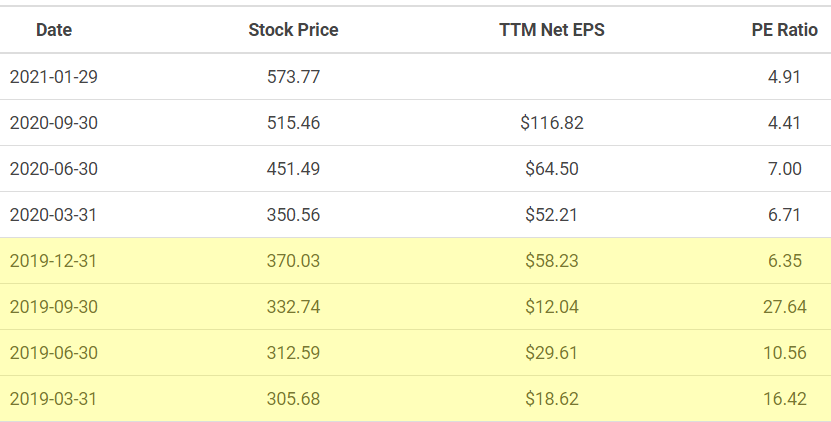Viewport: 831px width, 422px height.
Task: Click the TTM Net EPS column header
Action: click(x=551, y=30)
